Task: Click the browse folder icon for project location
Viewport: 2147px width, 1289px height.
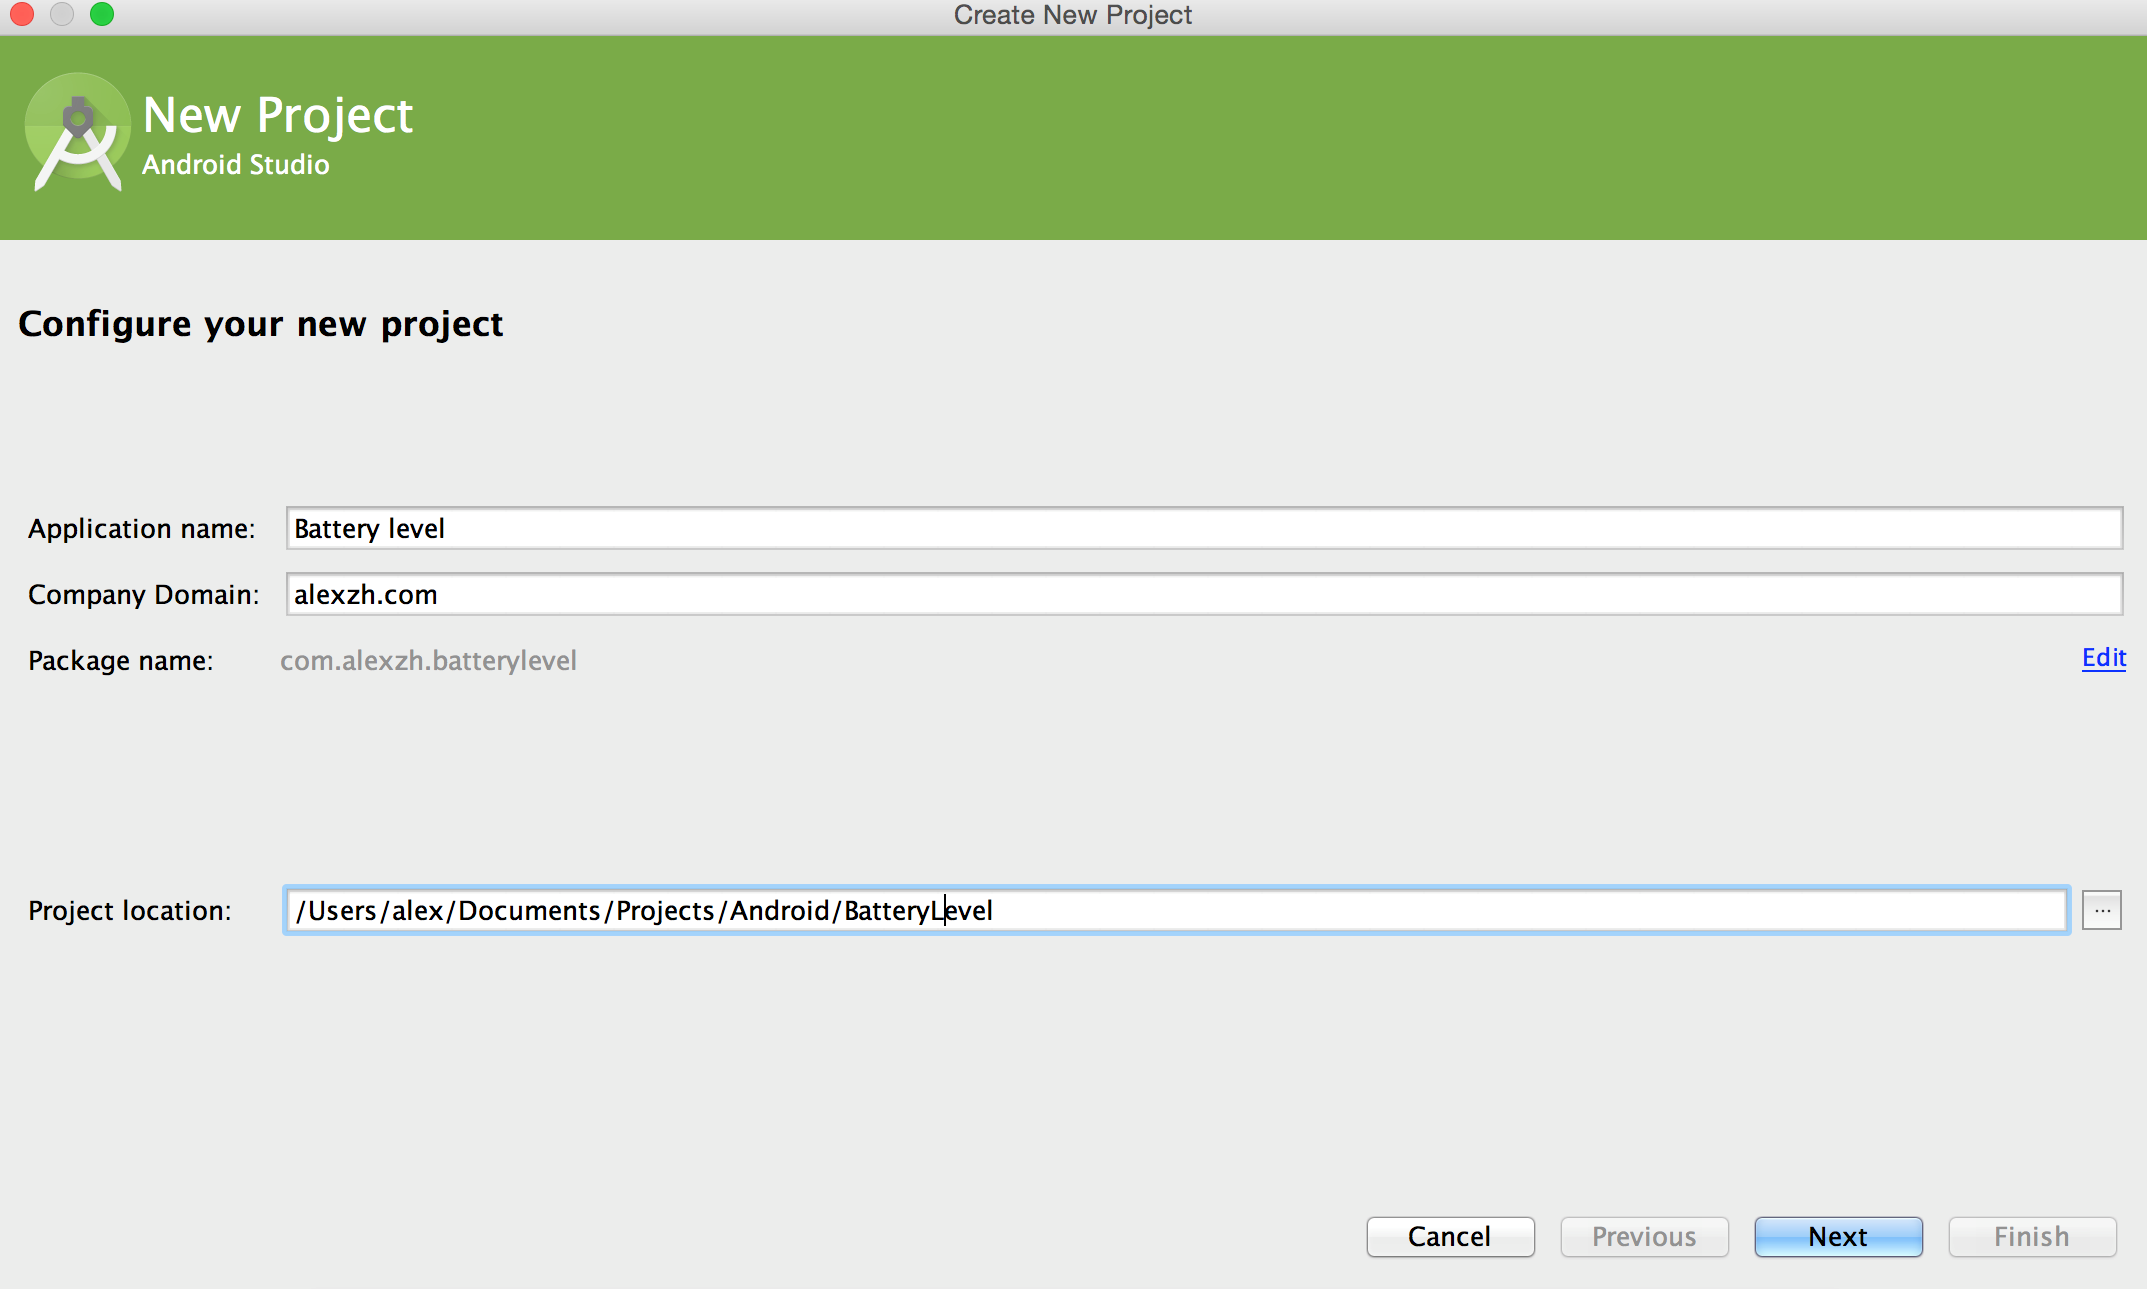Action: (x=2103, y=909)
